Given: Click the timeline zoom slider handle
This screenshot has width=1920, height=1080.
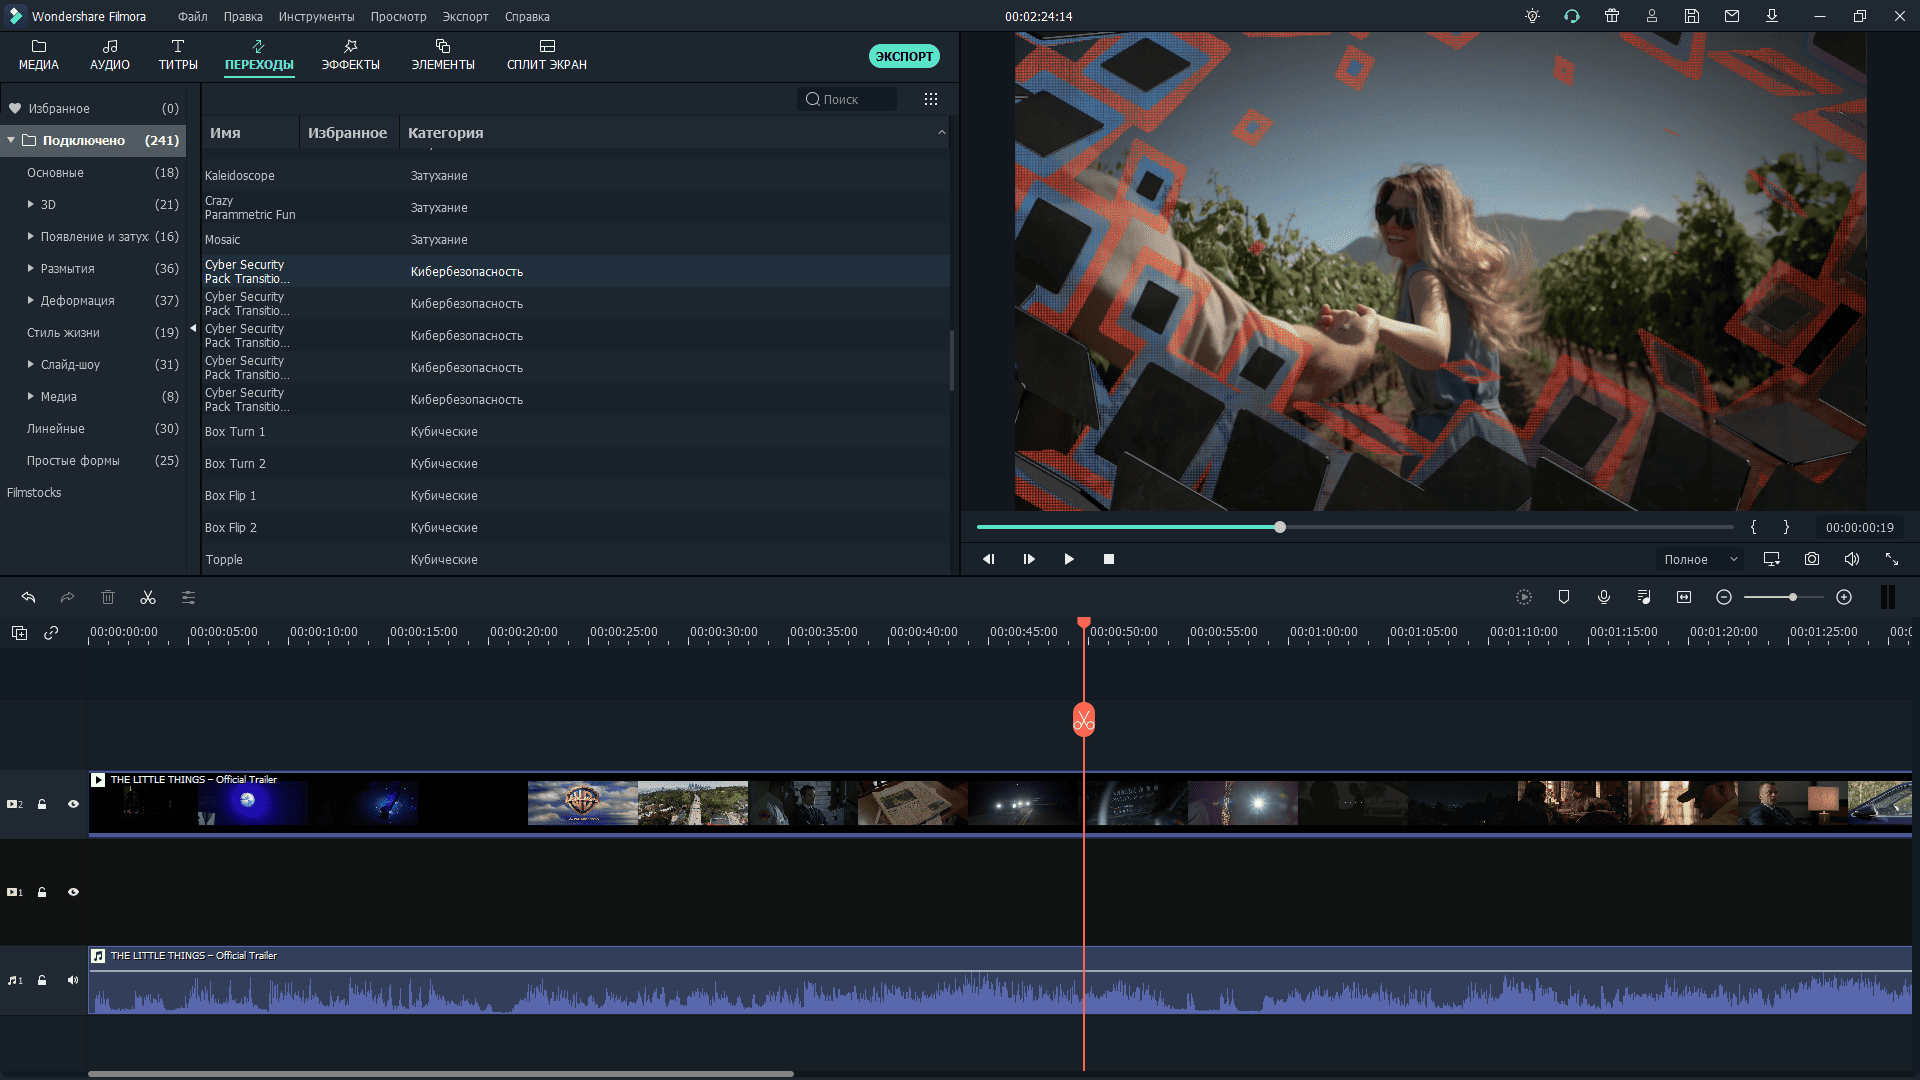Looking at the screenshot, I should [x=1793, y=597].
